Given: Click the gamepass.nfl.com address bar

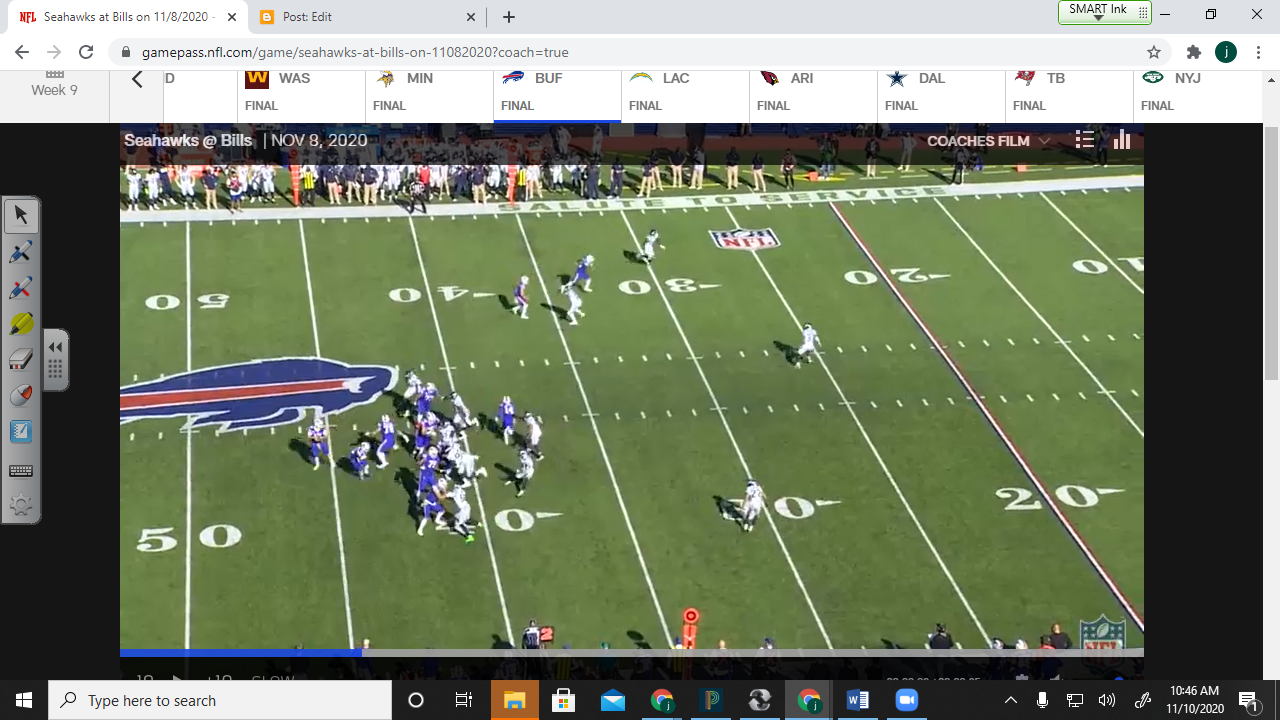Looking at the screenshot, I should (x=640, y=52).
